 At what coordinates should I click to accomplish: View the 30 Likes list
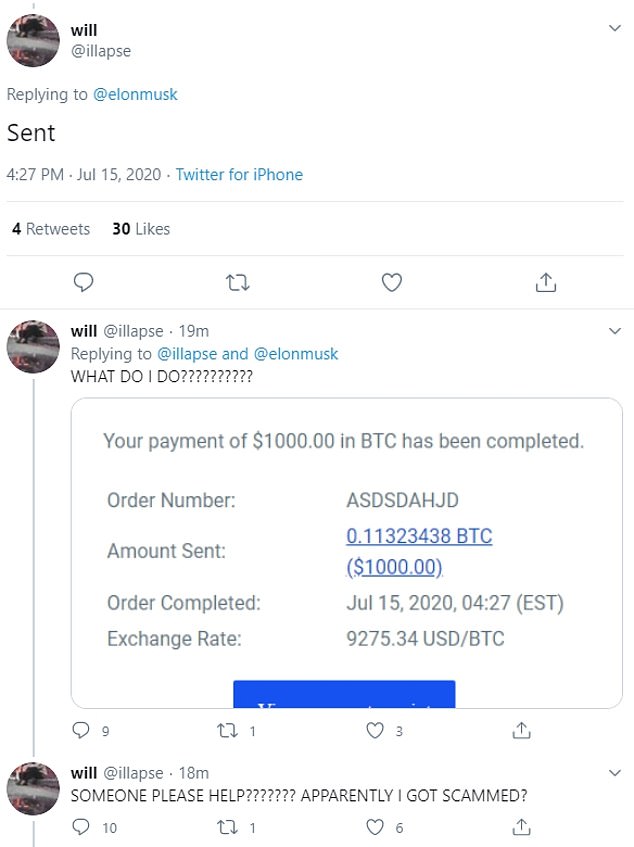click(141, 229)
